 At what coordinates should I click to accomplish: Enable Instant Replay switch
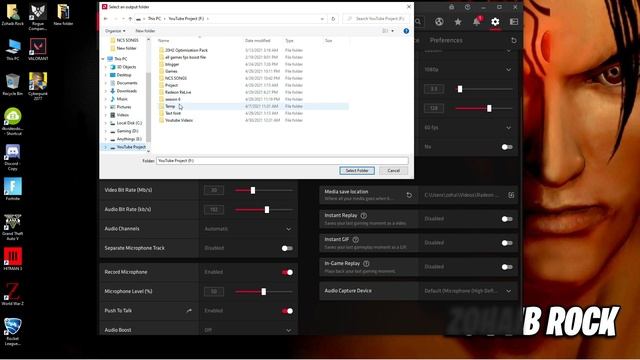tap(507, 219)
